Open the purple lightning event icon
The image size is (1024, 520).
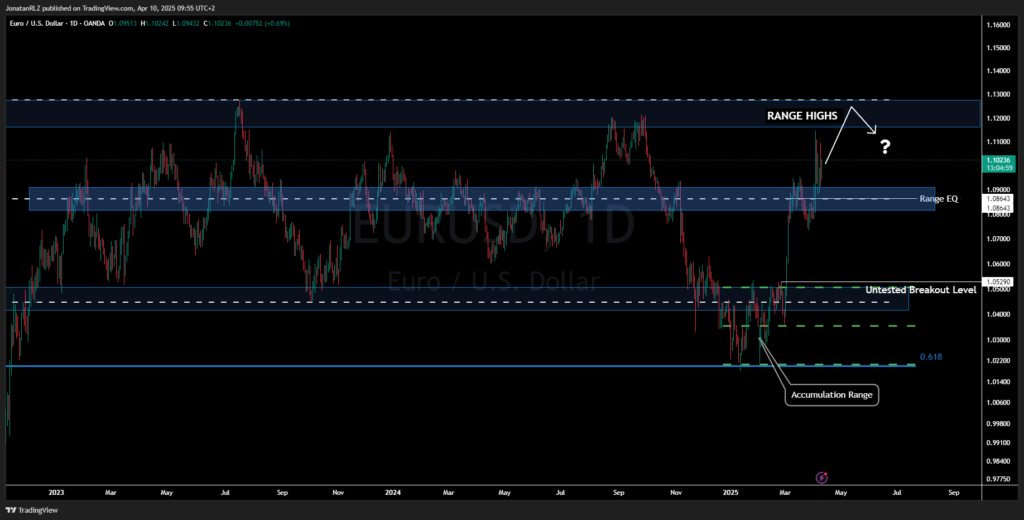coord(822,478)
